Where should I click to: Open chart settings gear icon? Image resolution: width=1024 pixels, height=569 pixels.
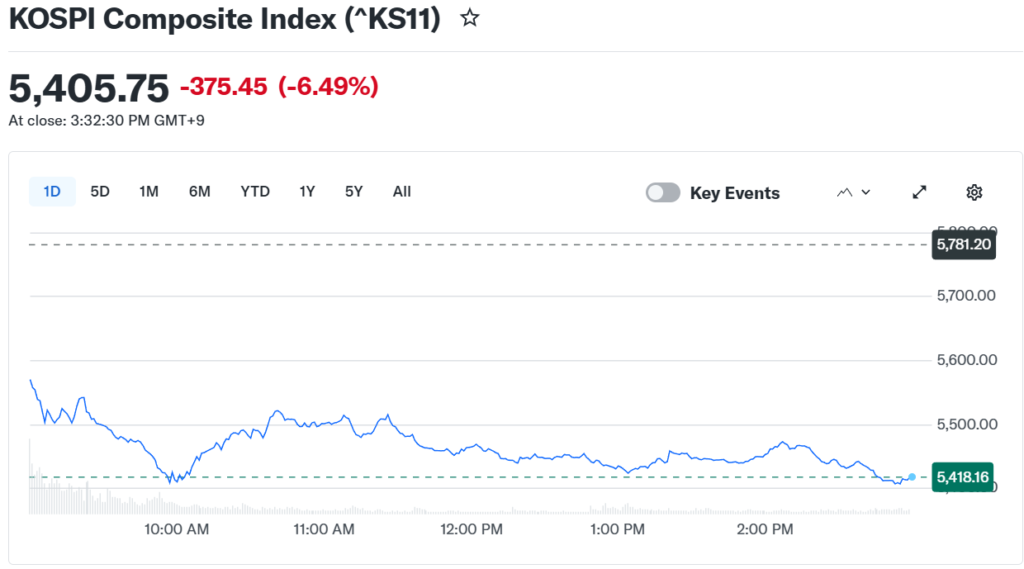[x=974, y=192]
